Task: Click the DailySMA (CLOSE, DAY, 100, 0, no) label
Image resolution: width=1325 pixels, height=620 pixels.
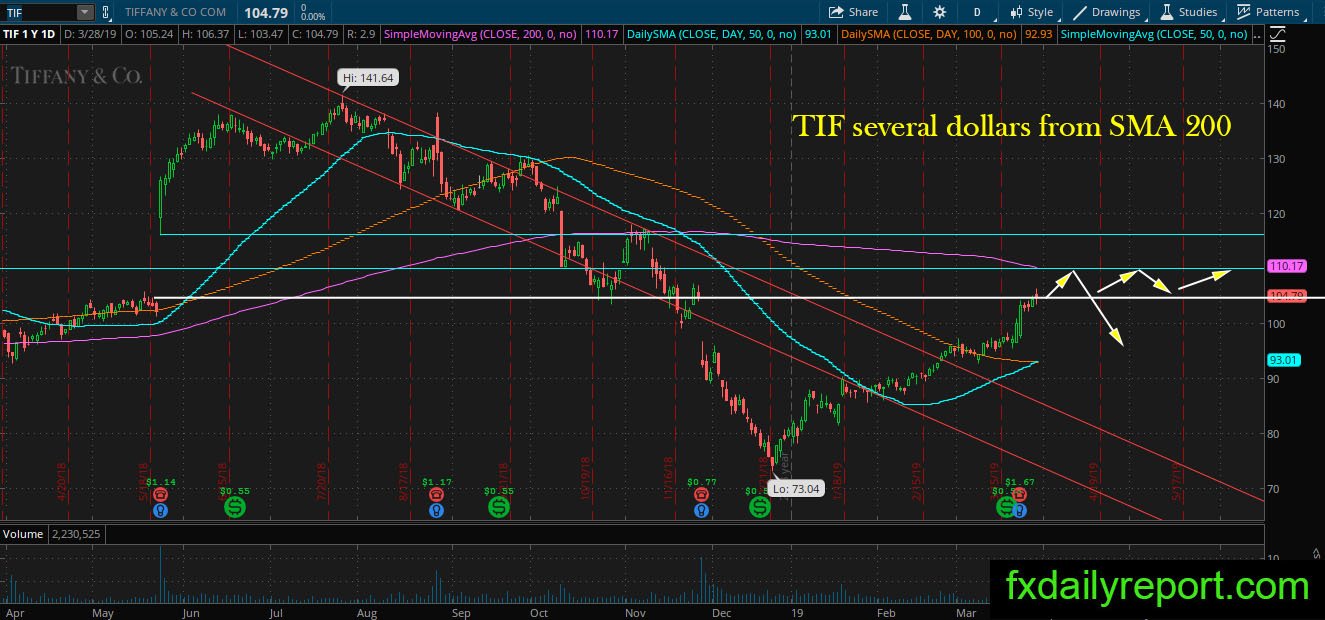Action: pyautogui.click(x=928, y=34)
